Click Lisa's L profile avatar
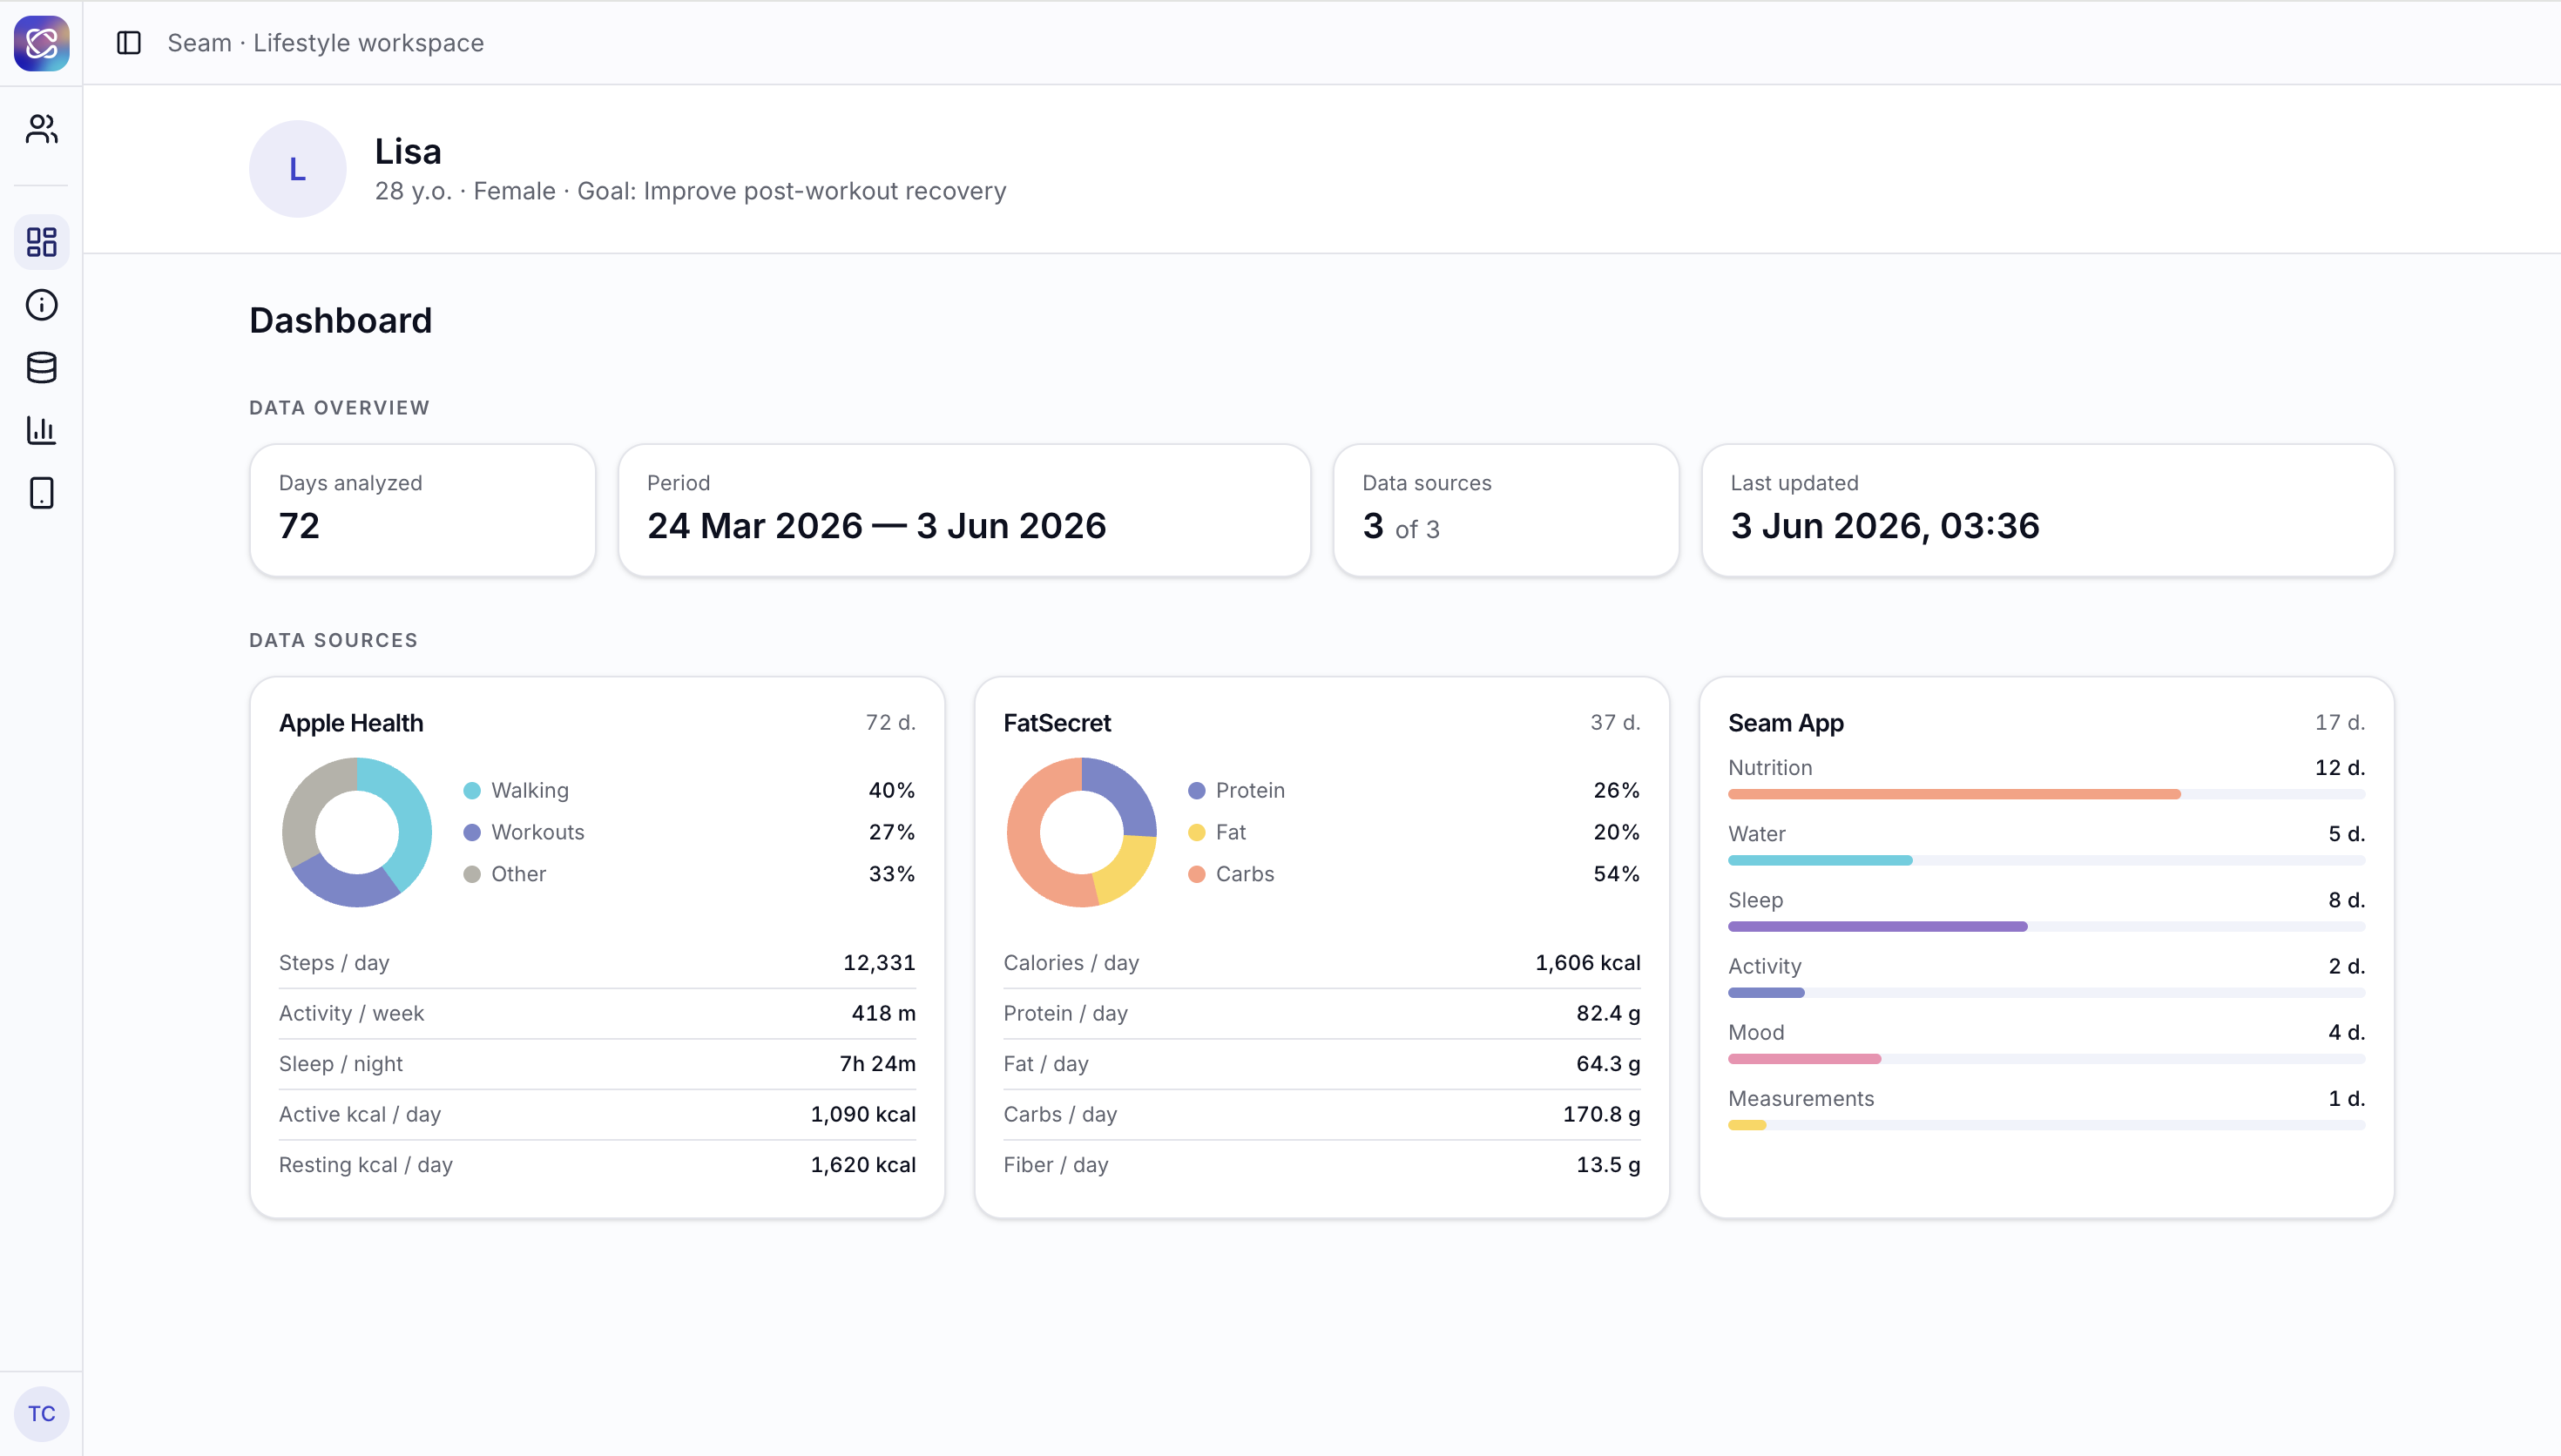 click(x=297, y=169)
